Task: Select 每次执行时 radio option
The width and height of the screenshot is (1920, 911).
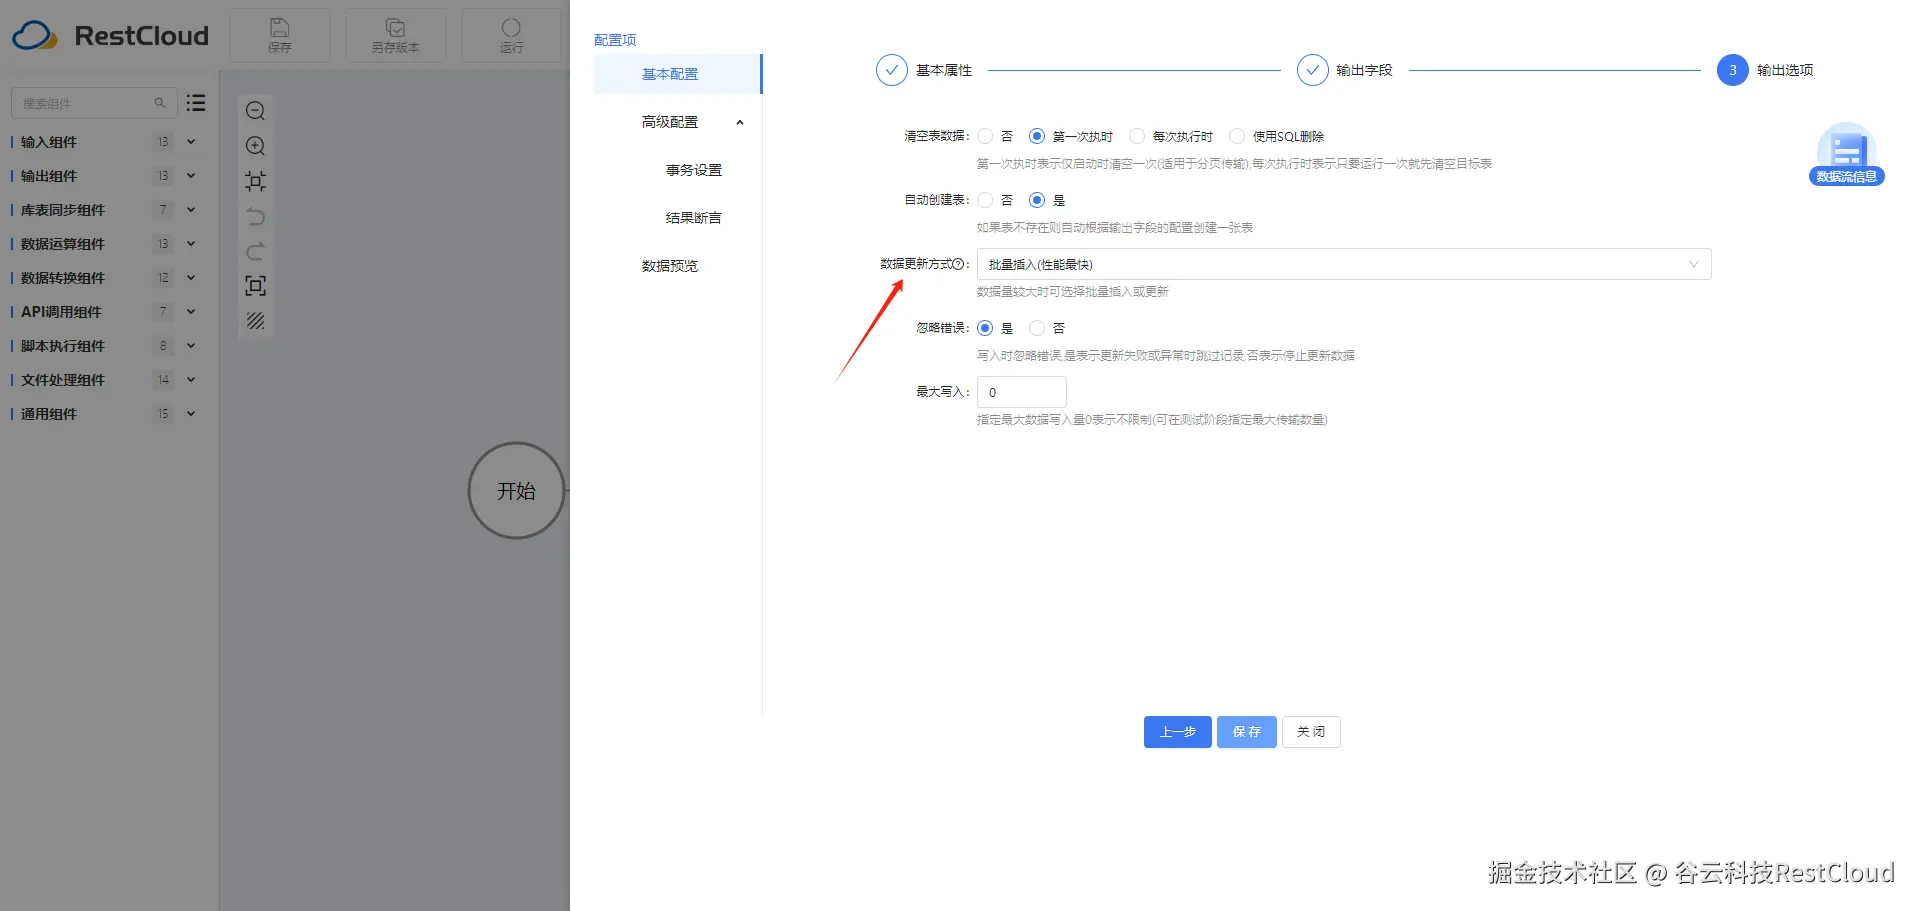Action: point(1137,136)
